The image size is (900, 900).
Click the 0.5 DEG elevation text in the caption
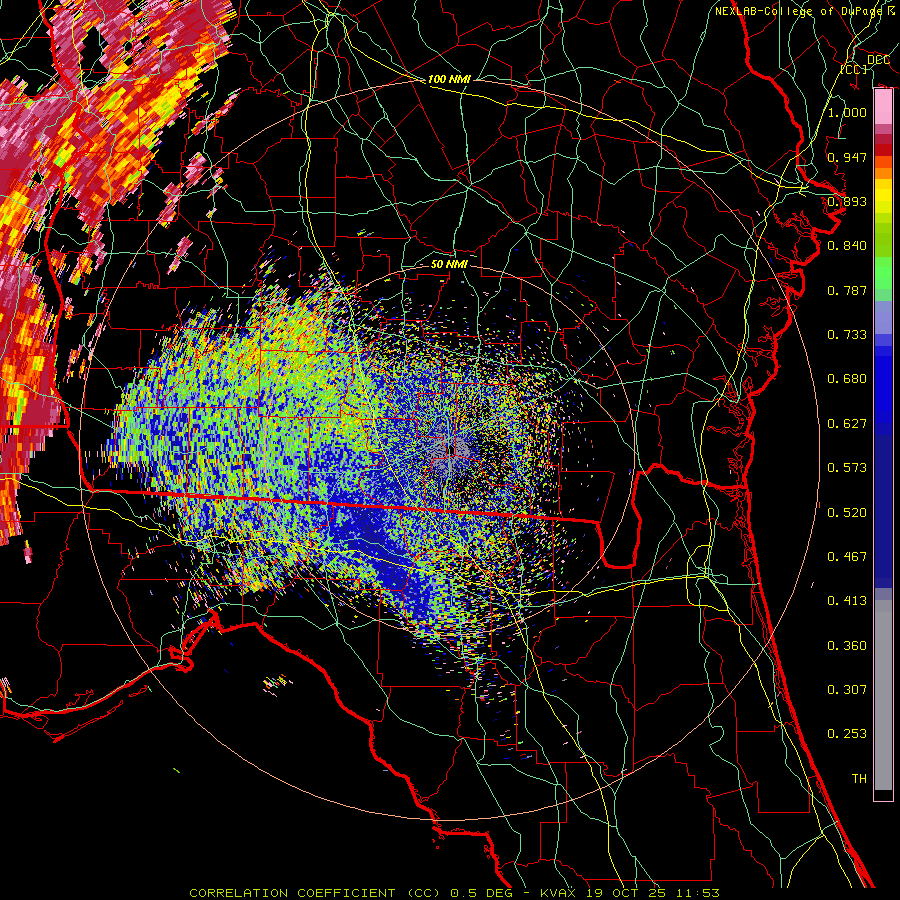483,893
